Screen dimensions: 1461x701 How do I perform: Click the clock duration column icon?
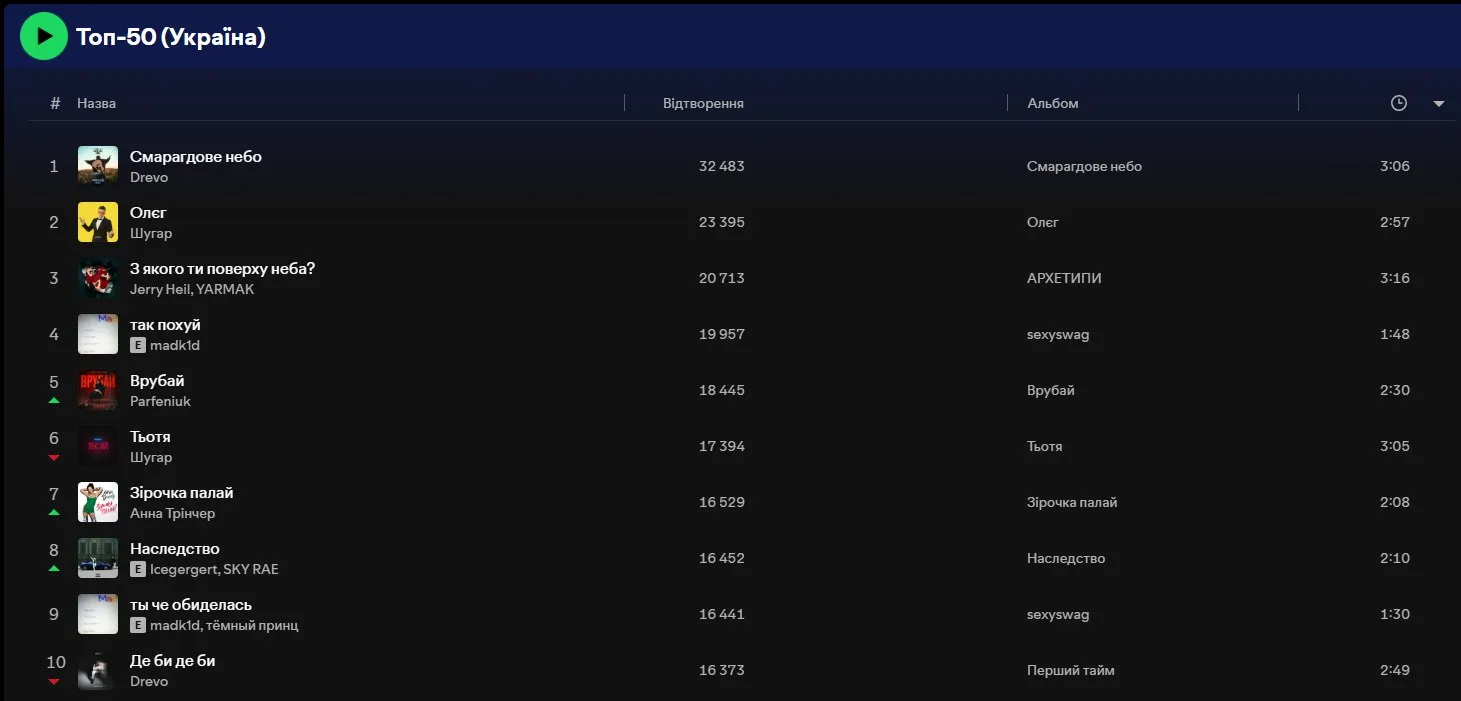(x=1398, y=103)
